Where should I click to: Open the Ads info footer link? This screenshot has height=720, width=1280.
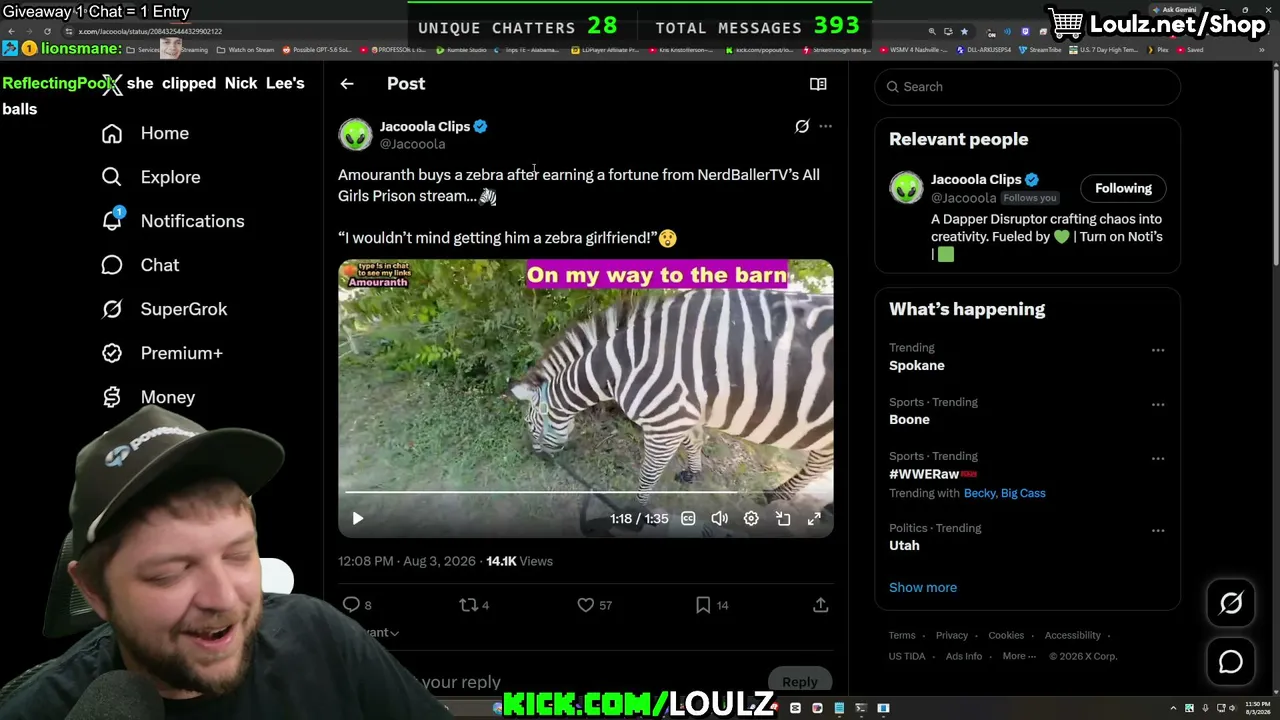click(x=964, y=656)
